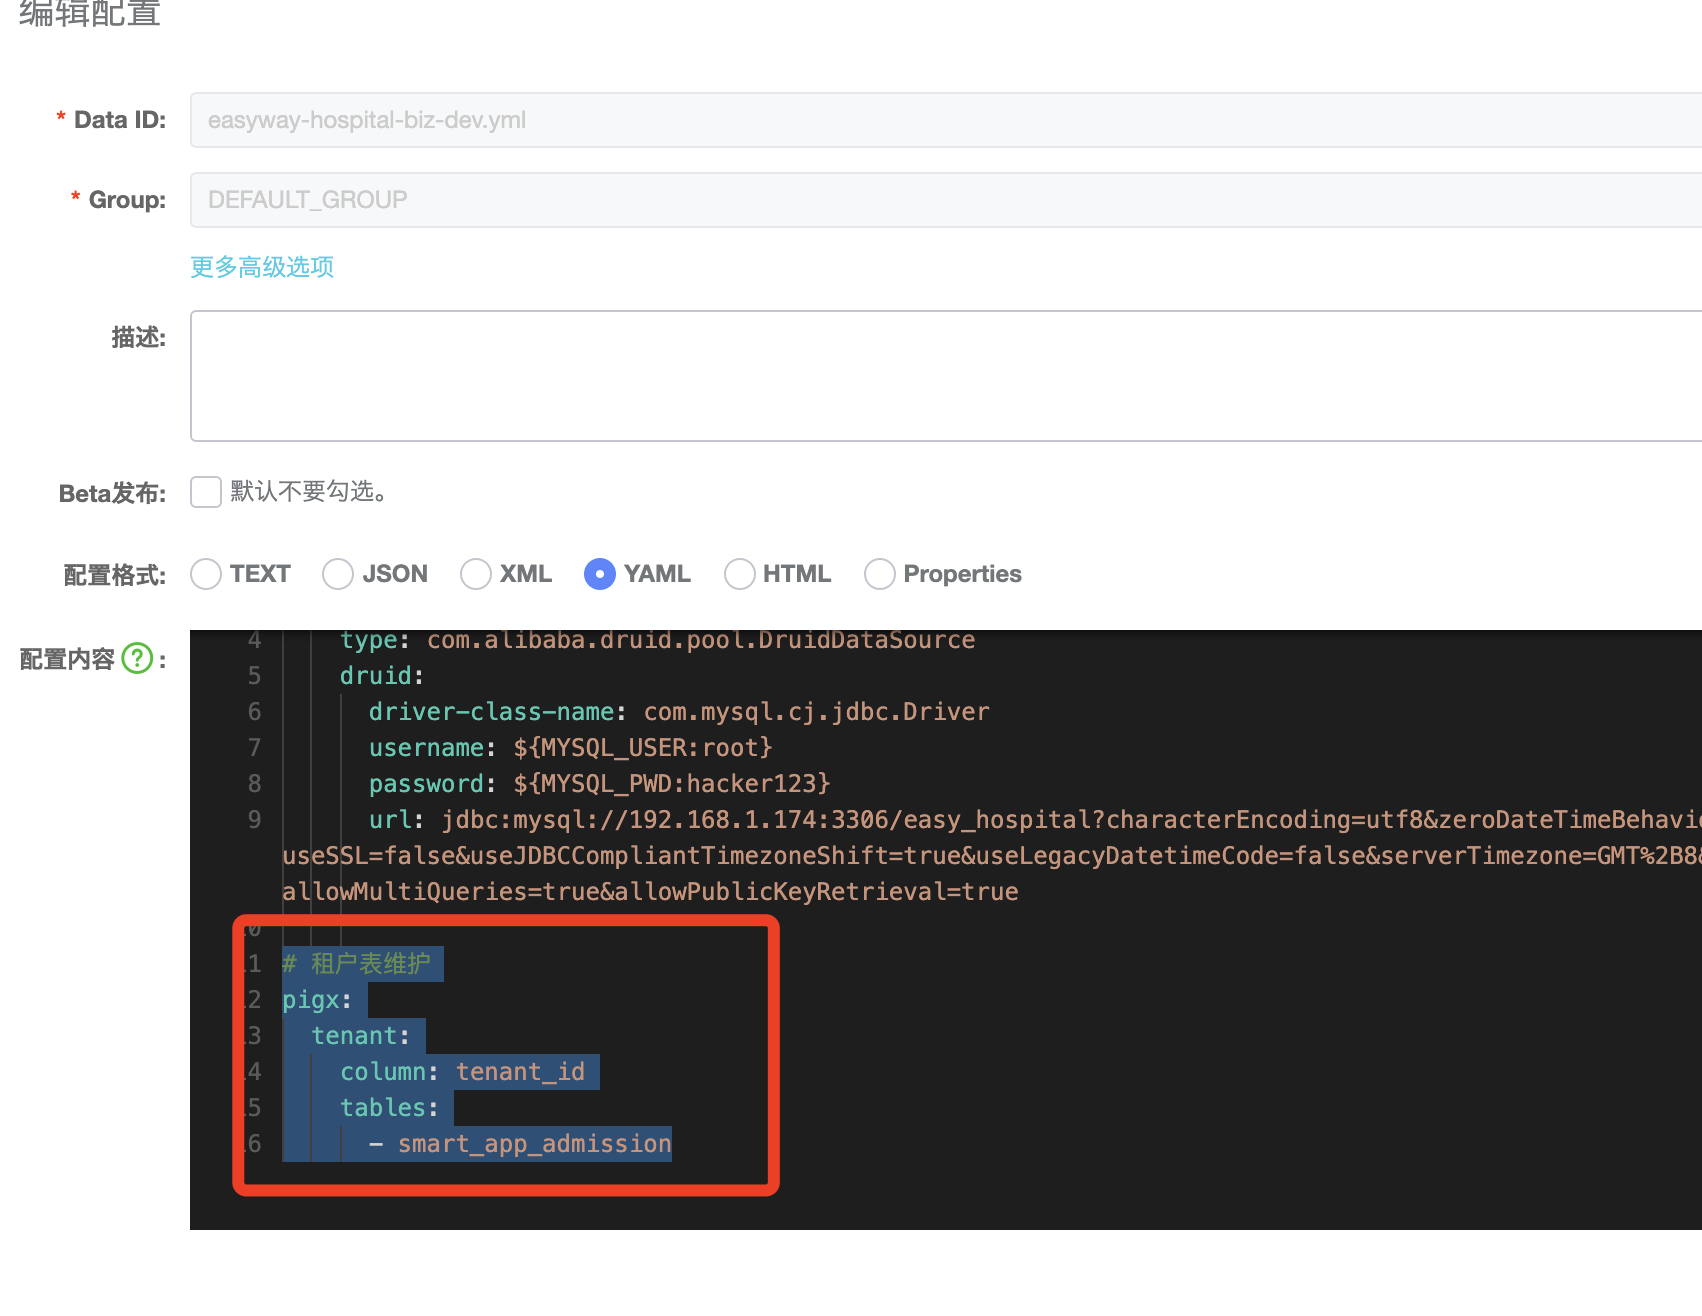Click line number 9 in the gutter
Screen dimensions: 1702x1316
pos(254,820)
